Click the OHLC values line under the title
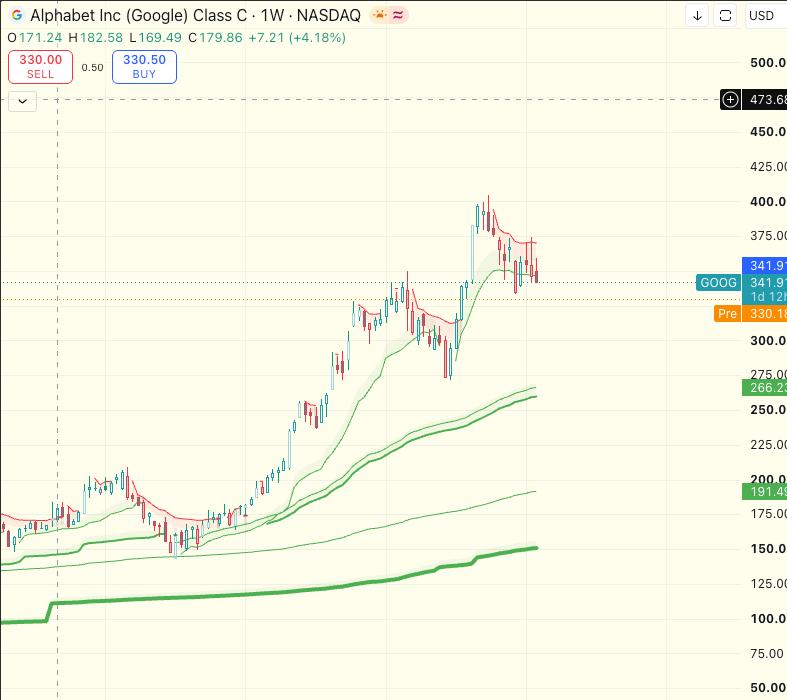Image resolution: width=787 pixels, height=700 pixels. 177,38
